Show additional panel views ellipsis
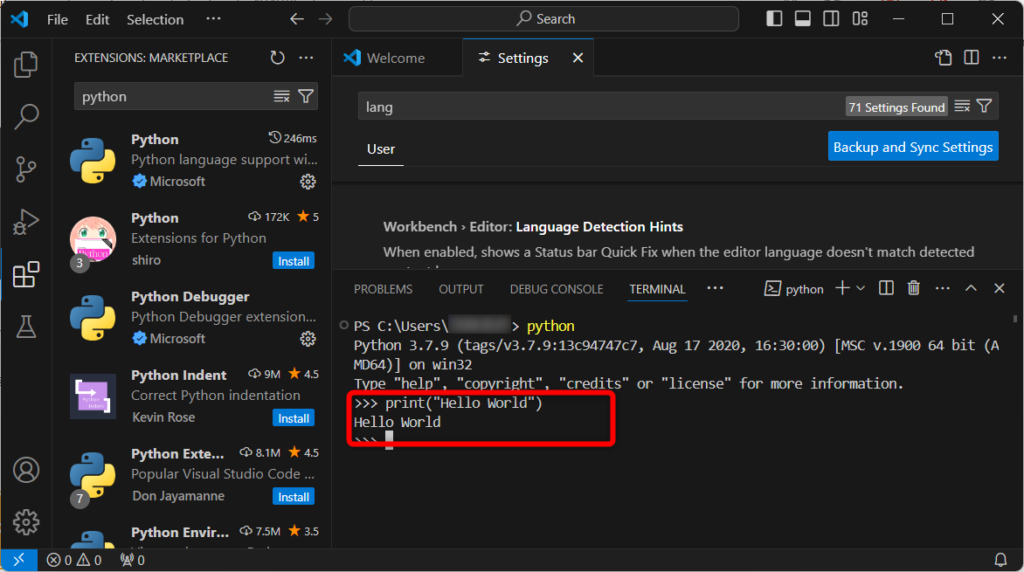This screenshot has height=572, width=1024. [715, 288]
